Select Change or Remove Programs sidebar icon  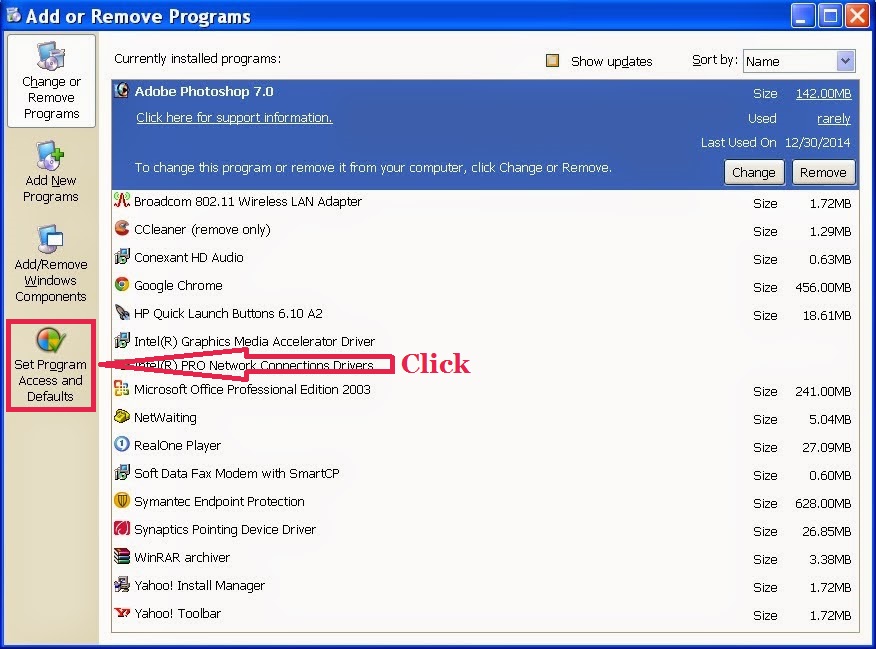tap(51, 56)
